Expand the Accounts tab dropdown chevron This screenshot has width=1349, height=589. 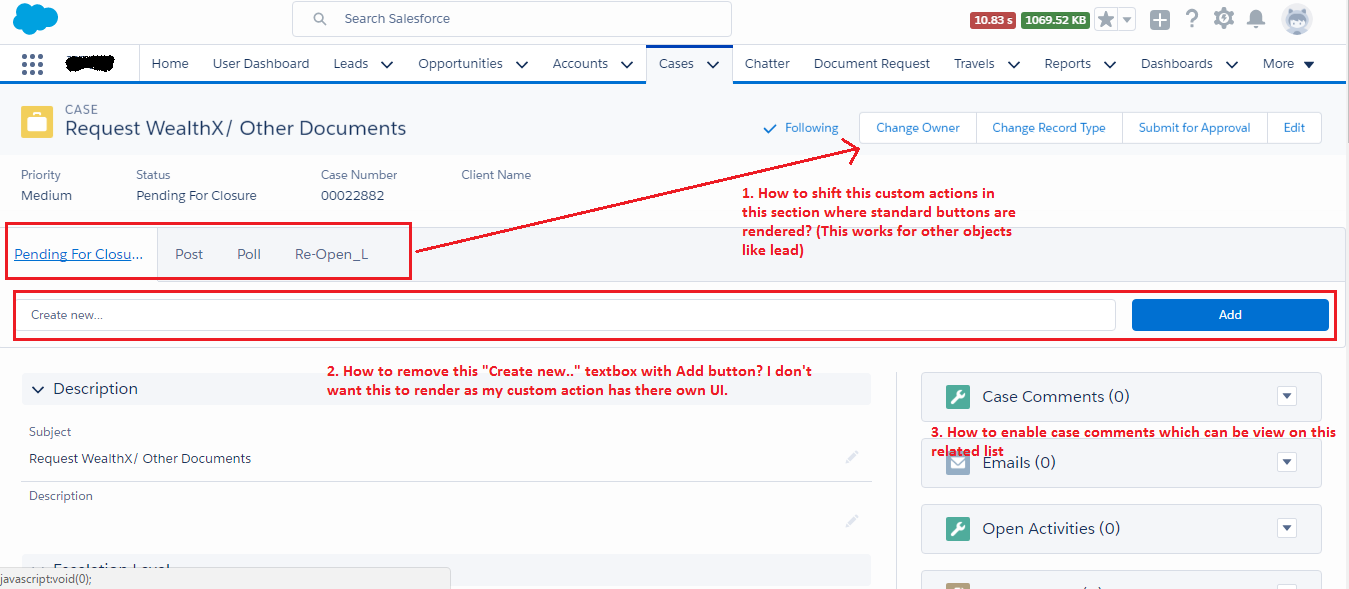coord(626,64)
